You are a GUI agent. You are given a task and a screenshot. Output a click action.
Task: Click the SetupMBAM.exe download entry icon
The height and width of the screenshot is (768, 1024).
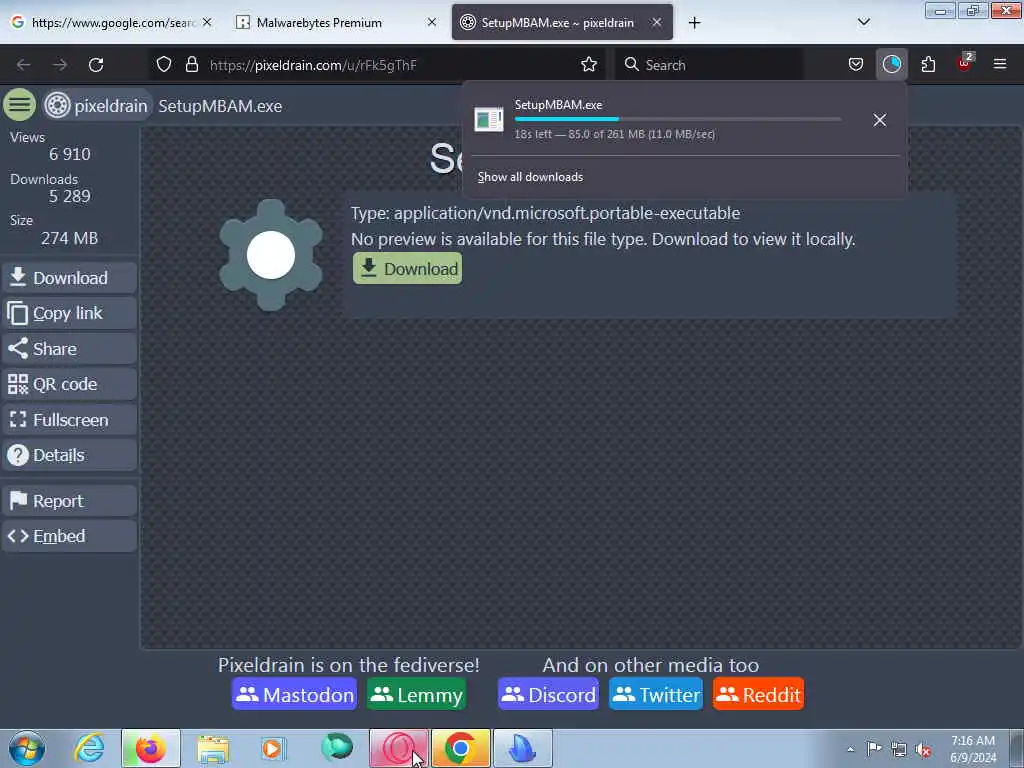(x=489, y=120)
